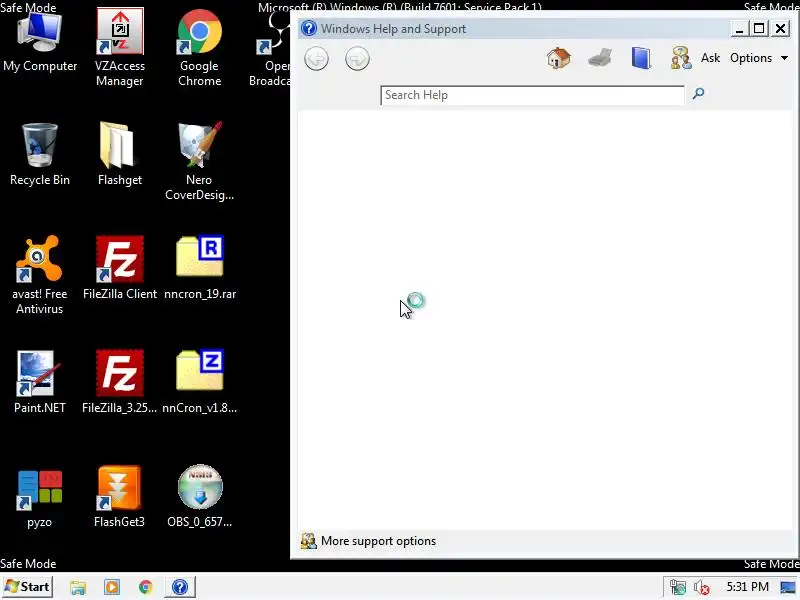
Task: Select the Nero CoverDesigner icon
Action: pos(199,161)
